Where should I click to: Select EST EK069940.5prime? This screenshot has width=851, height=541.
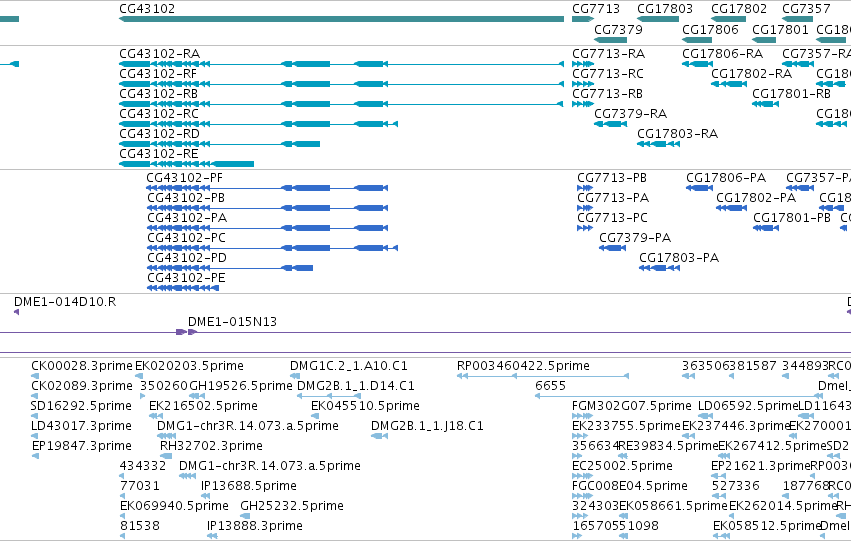(x=174, y=506)
